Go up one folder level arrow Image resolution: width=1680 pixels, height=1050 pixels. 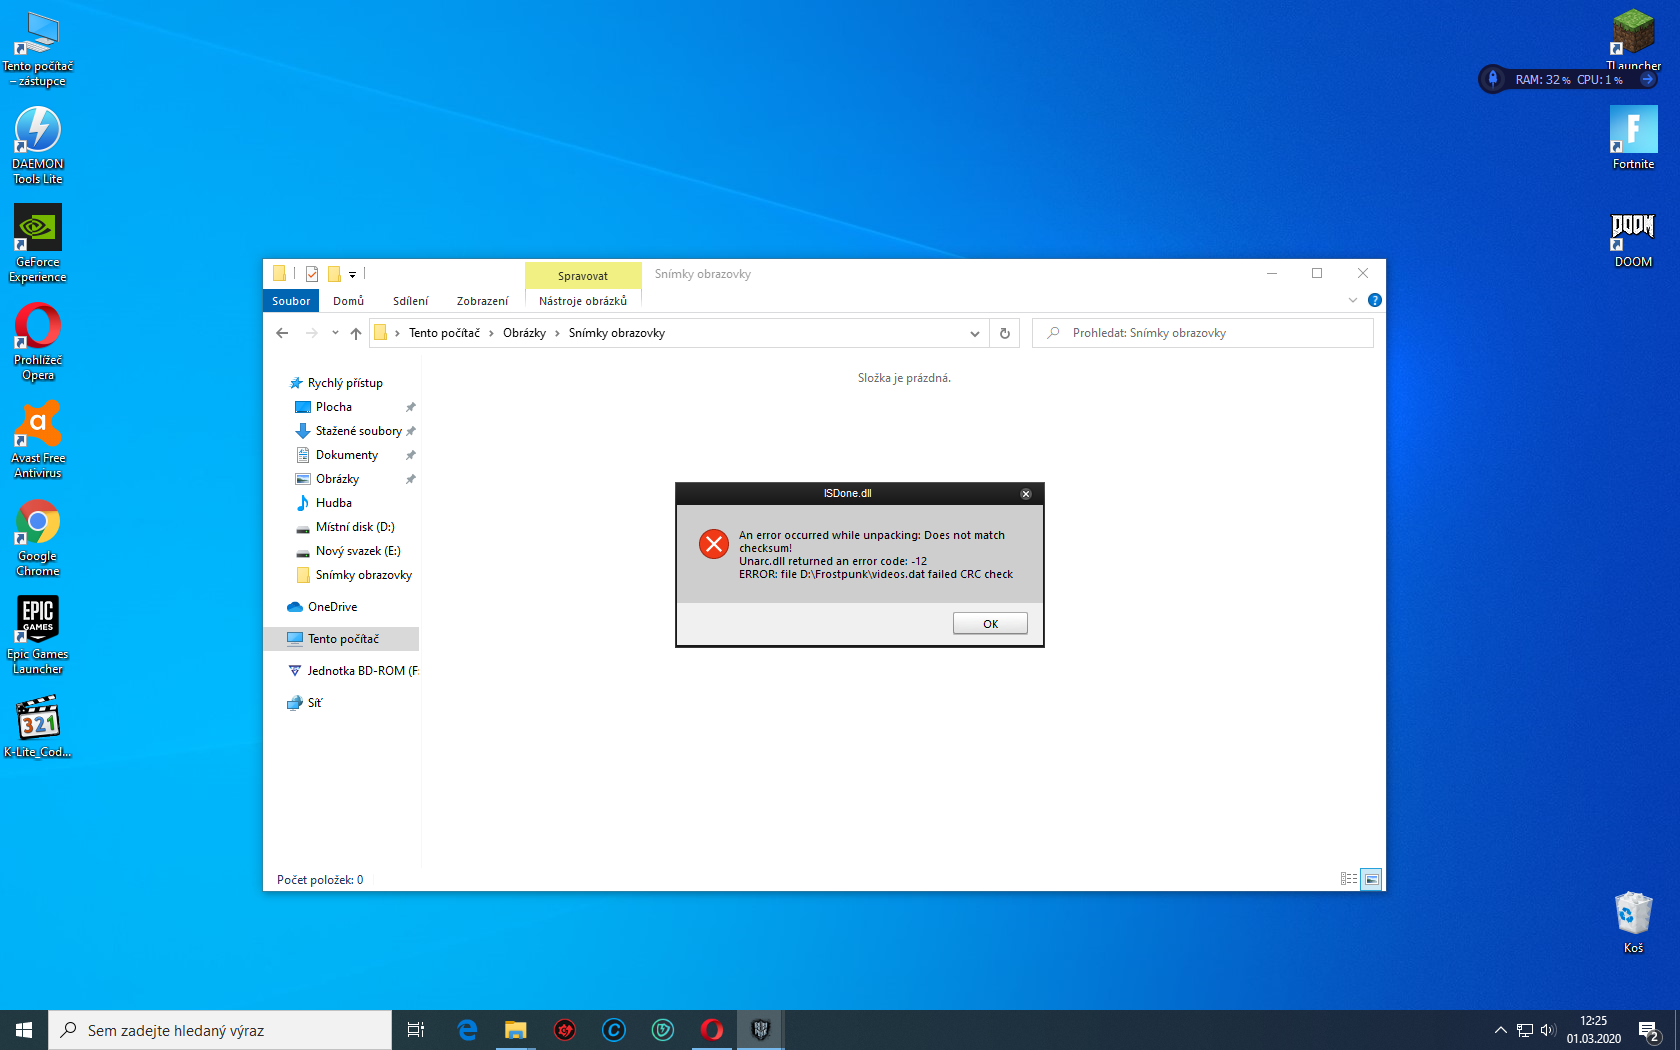click(356, 333)
